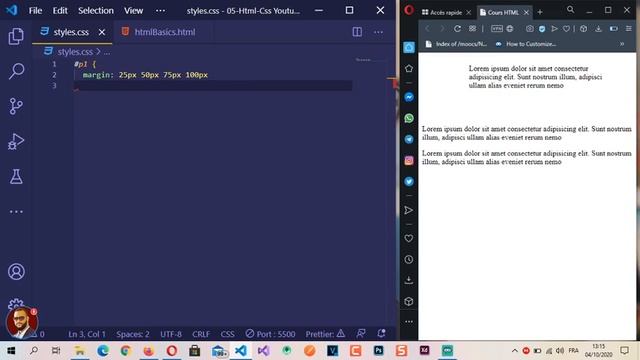The image size is (640, 360).
Task: Toggle the VPN badge in address bar
Action: 497,29
